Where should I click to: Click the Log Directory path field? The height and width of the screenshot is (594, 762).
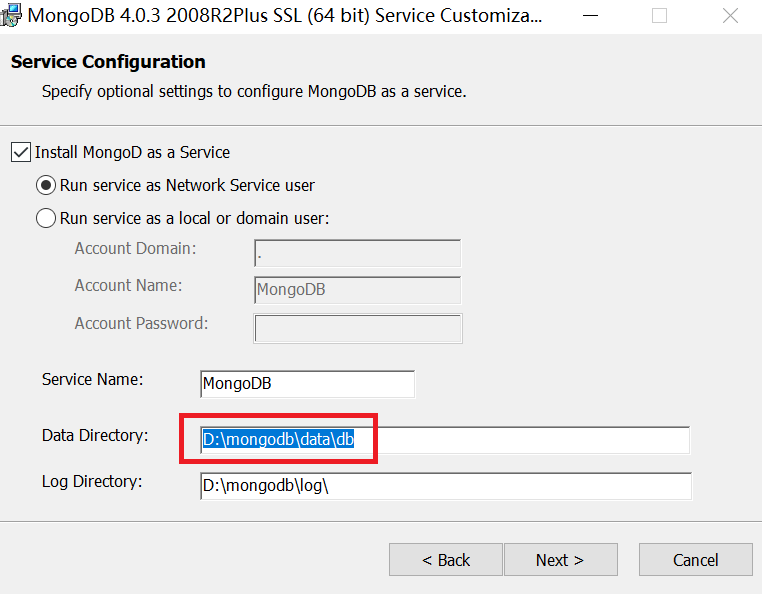coord(445,486)
